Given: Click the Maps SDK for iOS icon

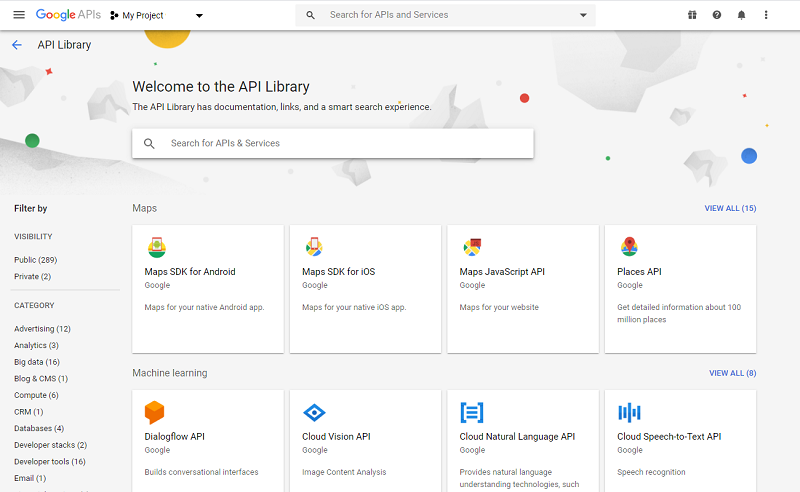Looking at the screenshot, I should tap(314, 247).
